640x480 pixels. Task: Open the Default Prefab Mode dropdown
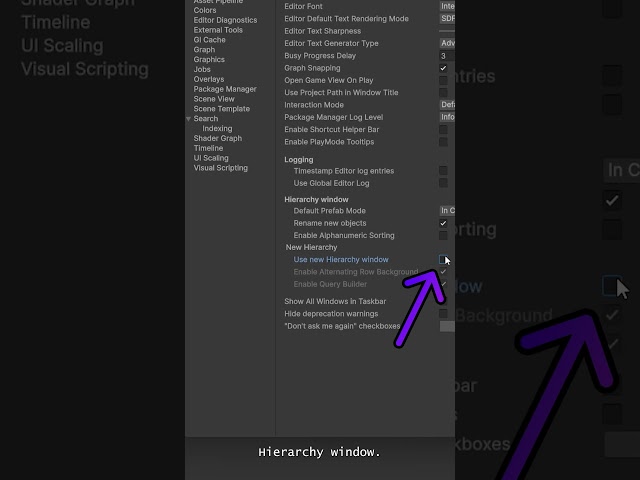pos(447,211)
